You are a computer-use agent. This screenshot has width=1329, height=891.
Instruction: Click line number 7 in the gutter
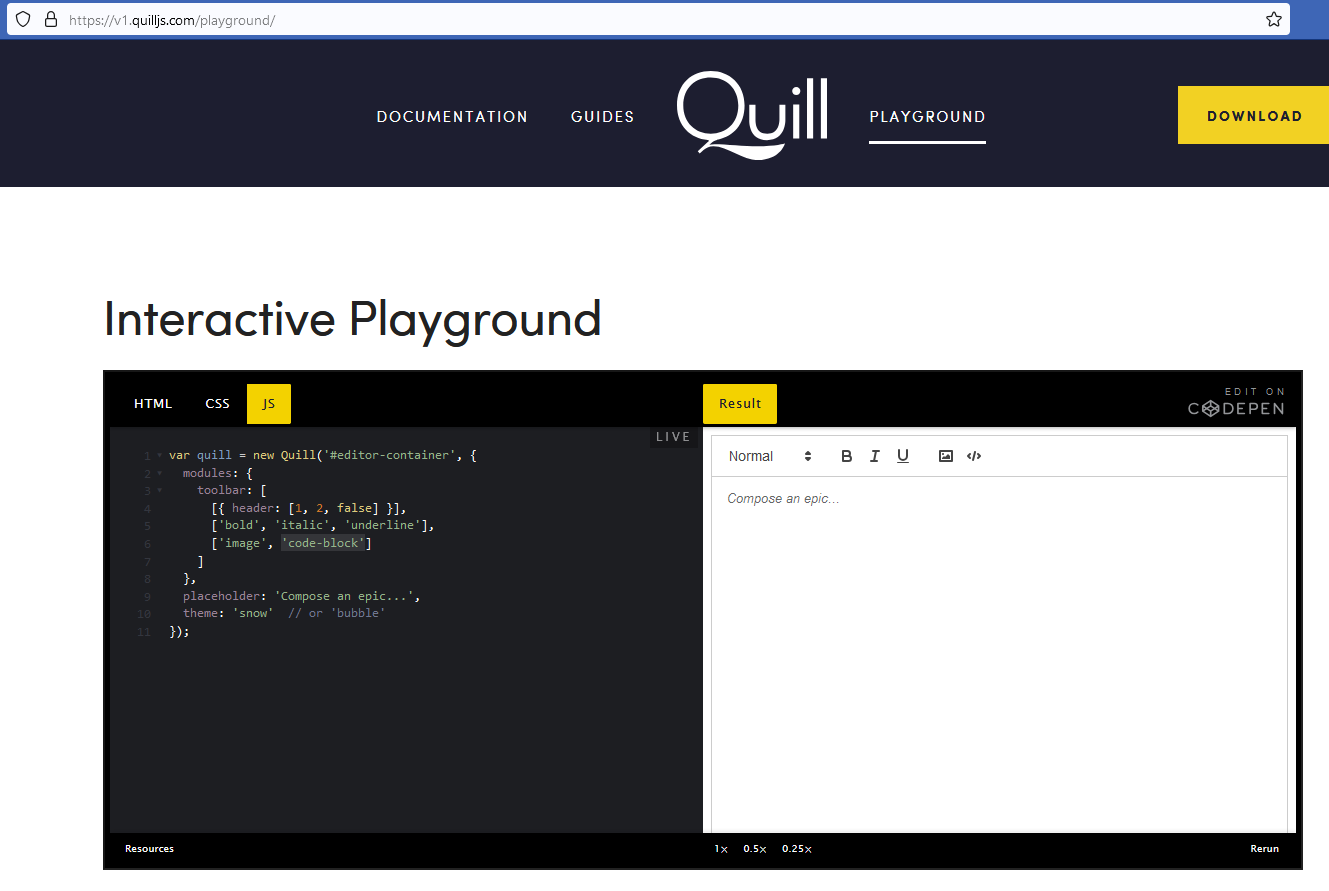pyautogui.click(x=147, y=562)
